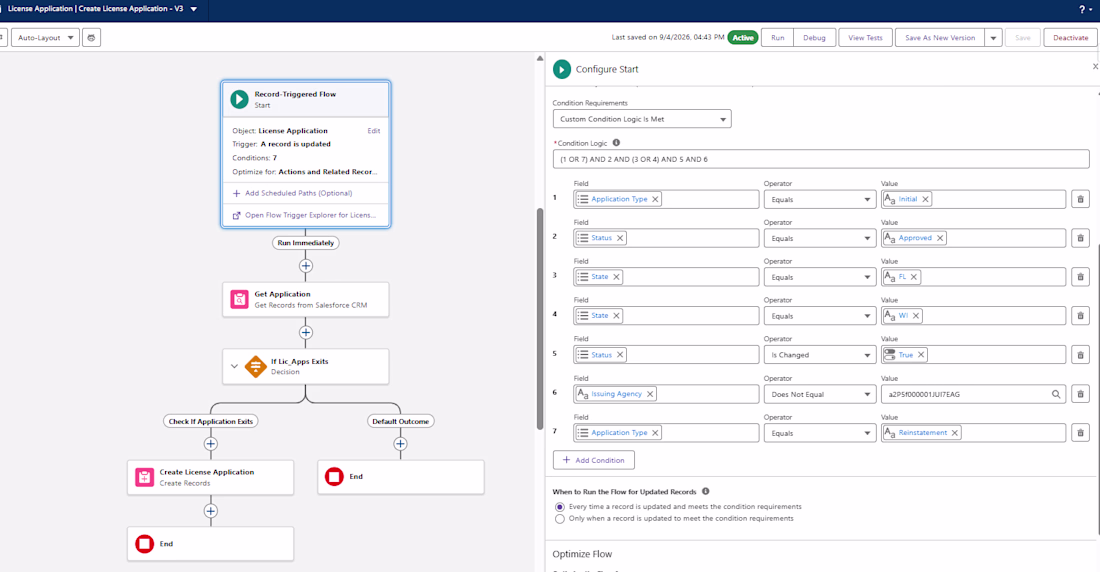Image resolution: width=1100 pixels, height=572 pixels.
Task: Click the Issuing Agency value input field
Action: [973, 394]
